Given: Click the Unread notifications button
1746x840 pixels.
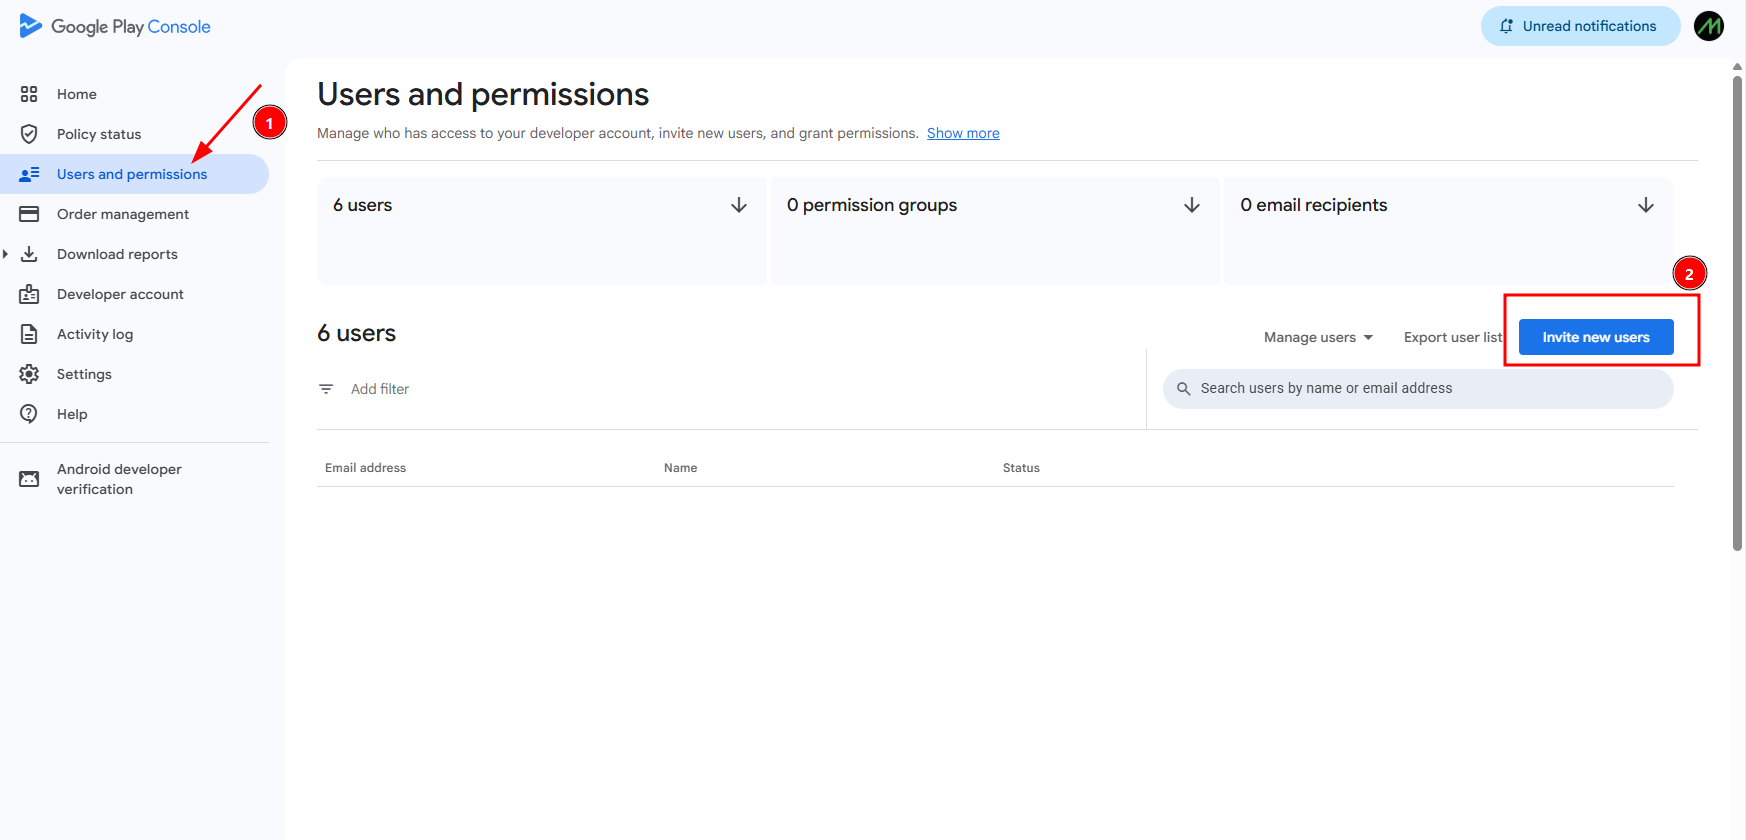Looking at the screenshot, I should [1580, 26].
